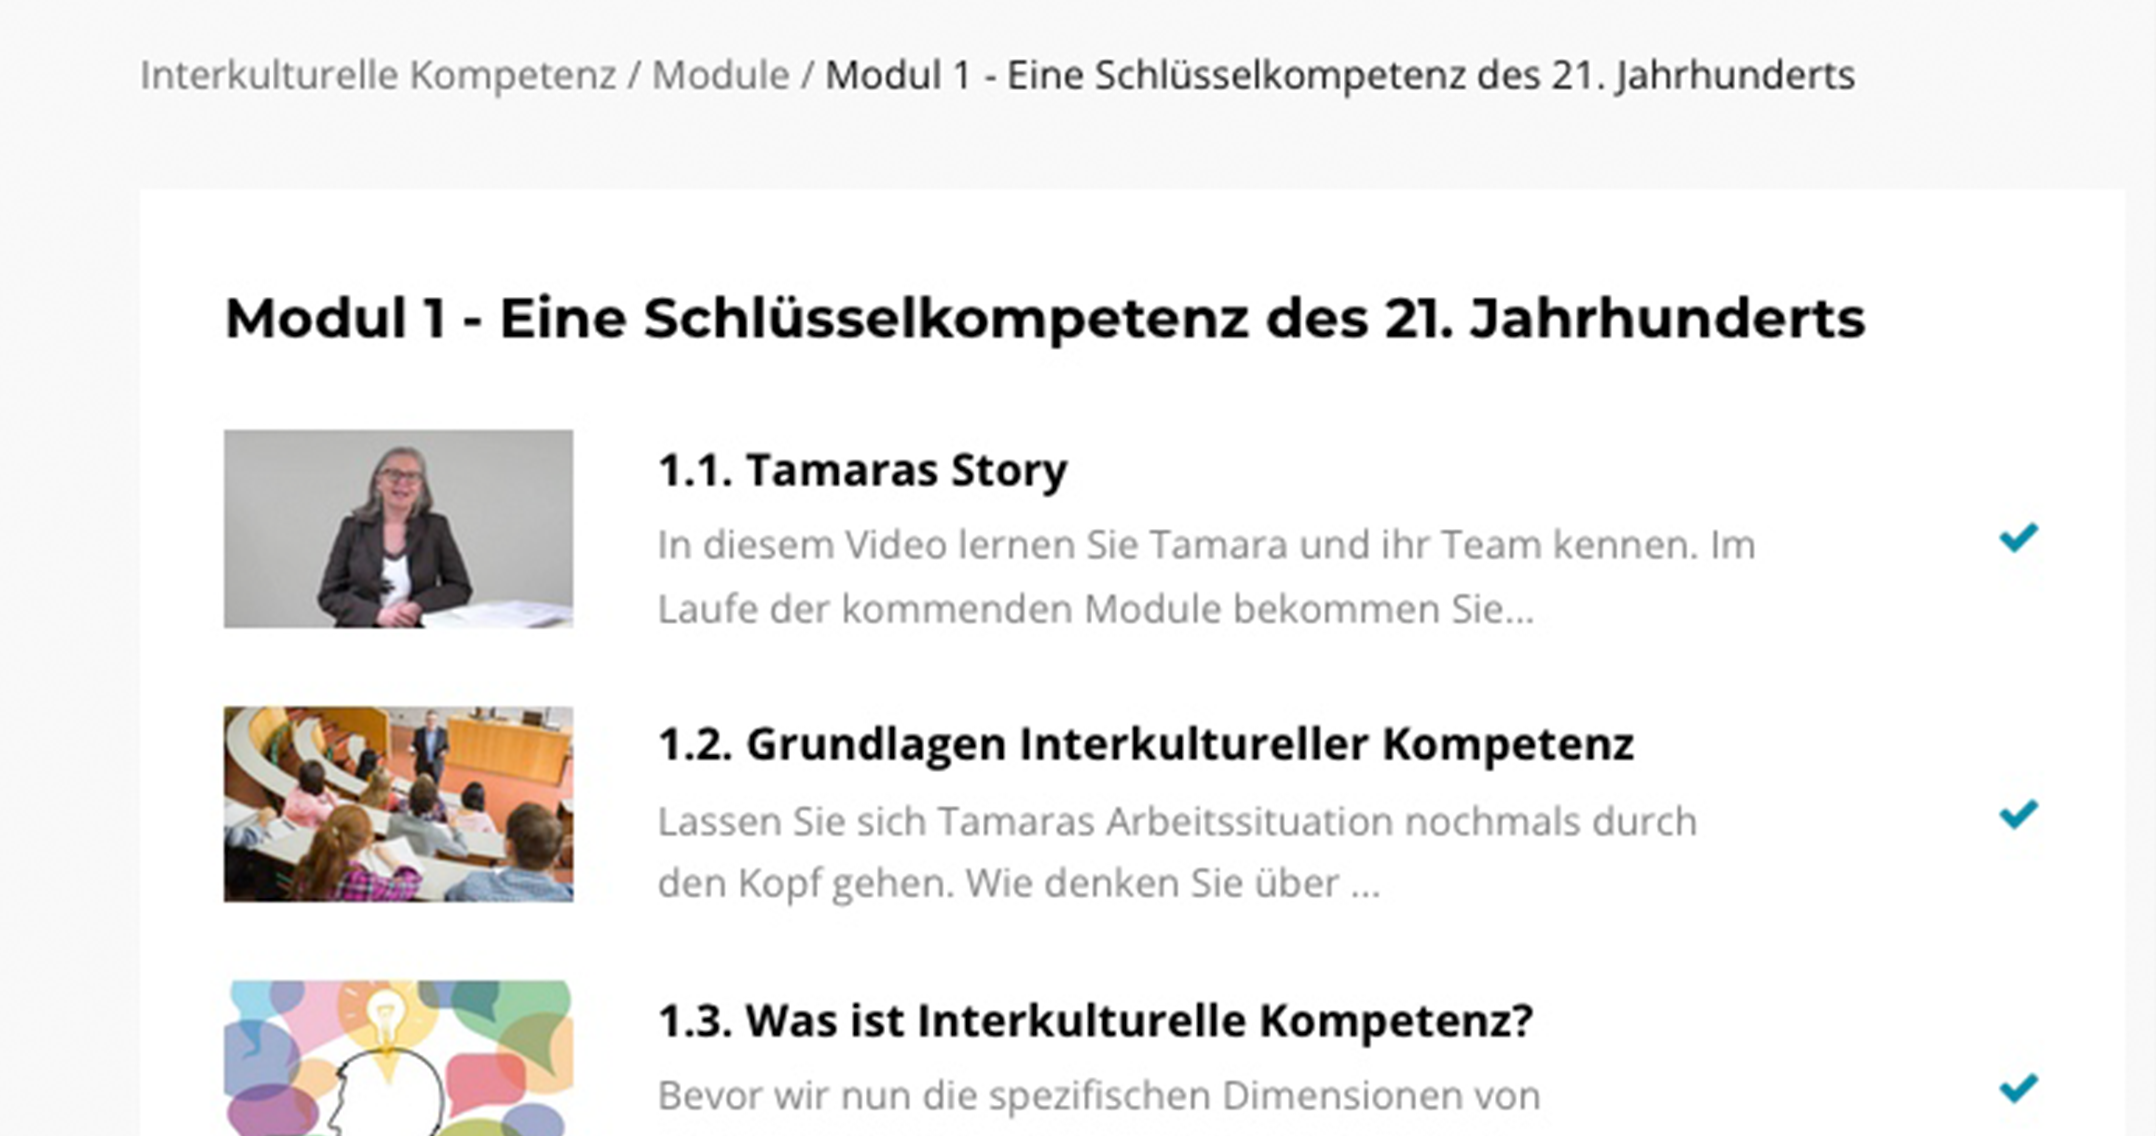The width and height of the screenshot is (2156, 1136).
Task: Go to the Module breadcrumb link
Action: coord(720,75)
